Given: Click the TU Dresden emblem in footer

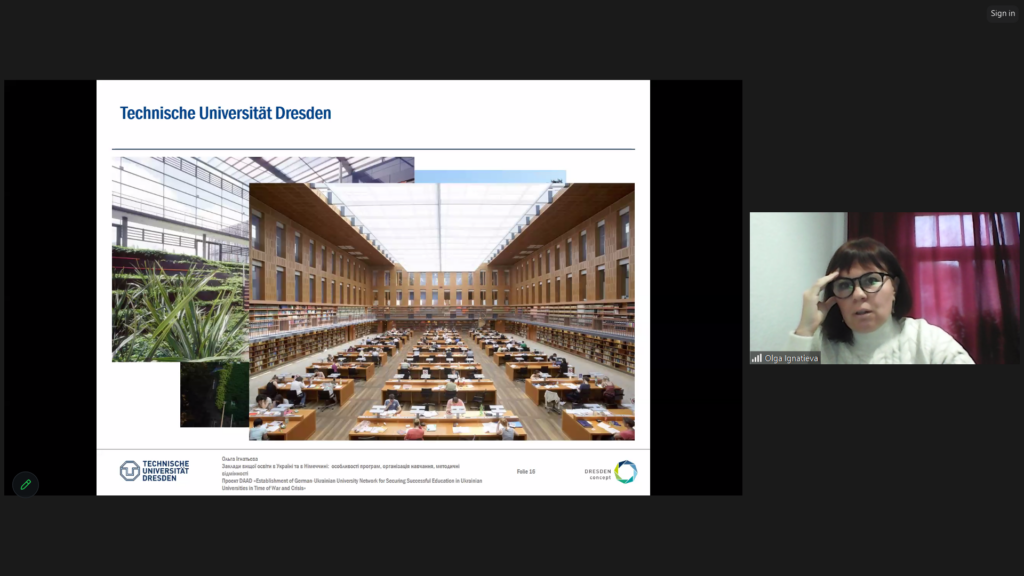Looking at the screenshot, I should pyautogui.click(x=130, y=471).
